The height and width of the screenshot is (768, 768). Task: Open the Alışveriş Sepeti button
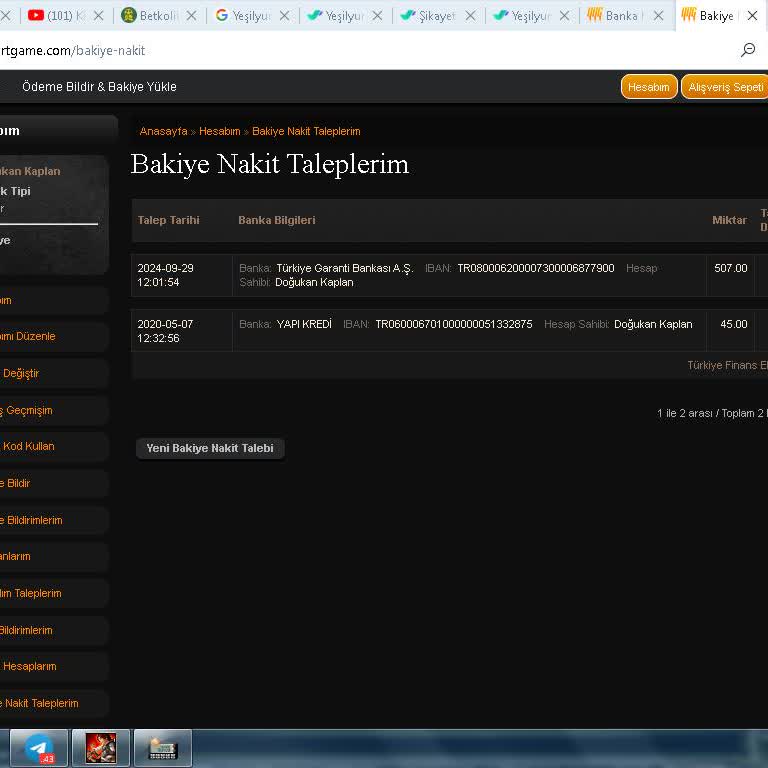(x=725, y=87)
